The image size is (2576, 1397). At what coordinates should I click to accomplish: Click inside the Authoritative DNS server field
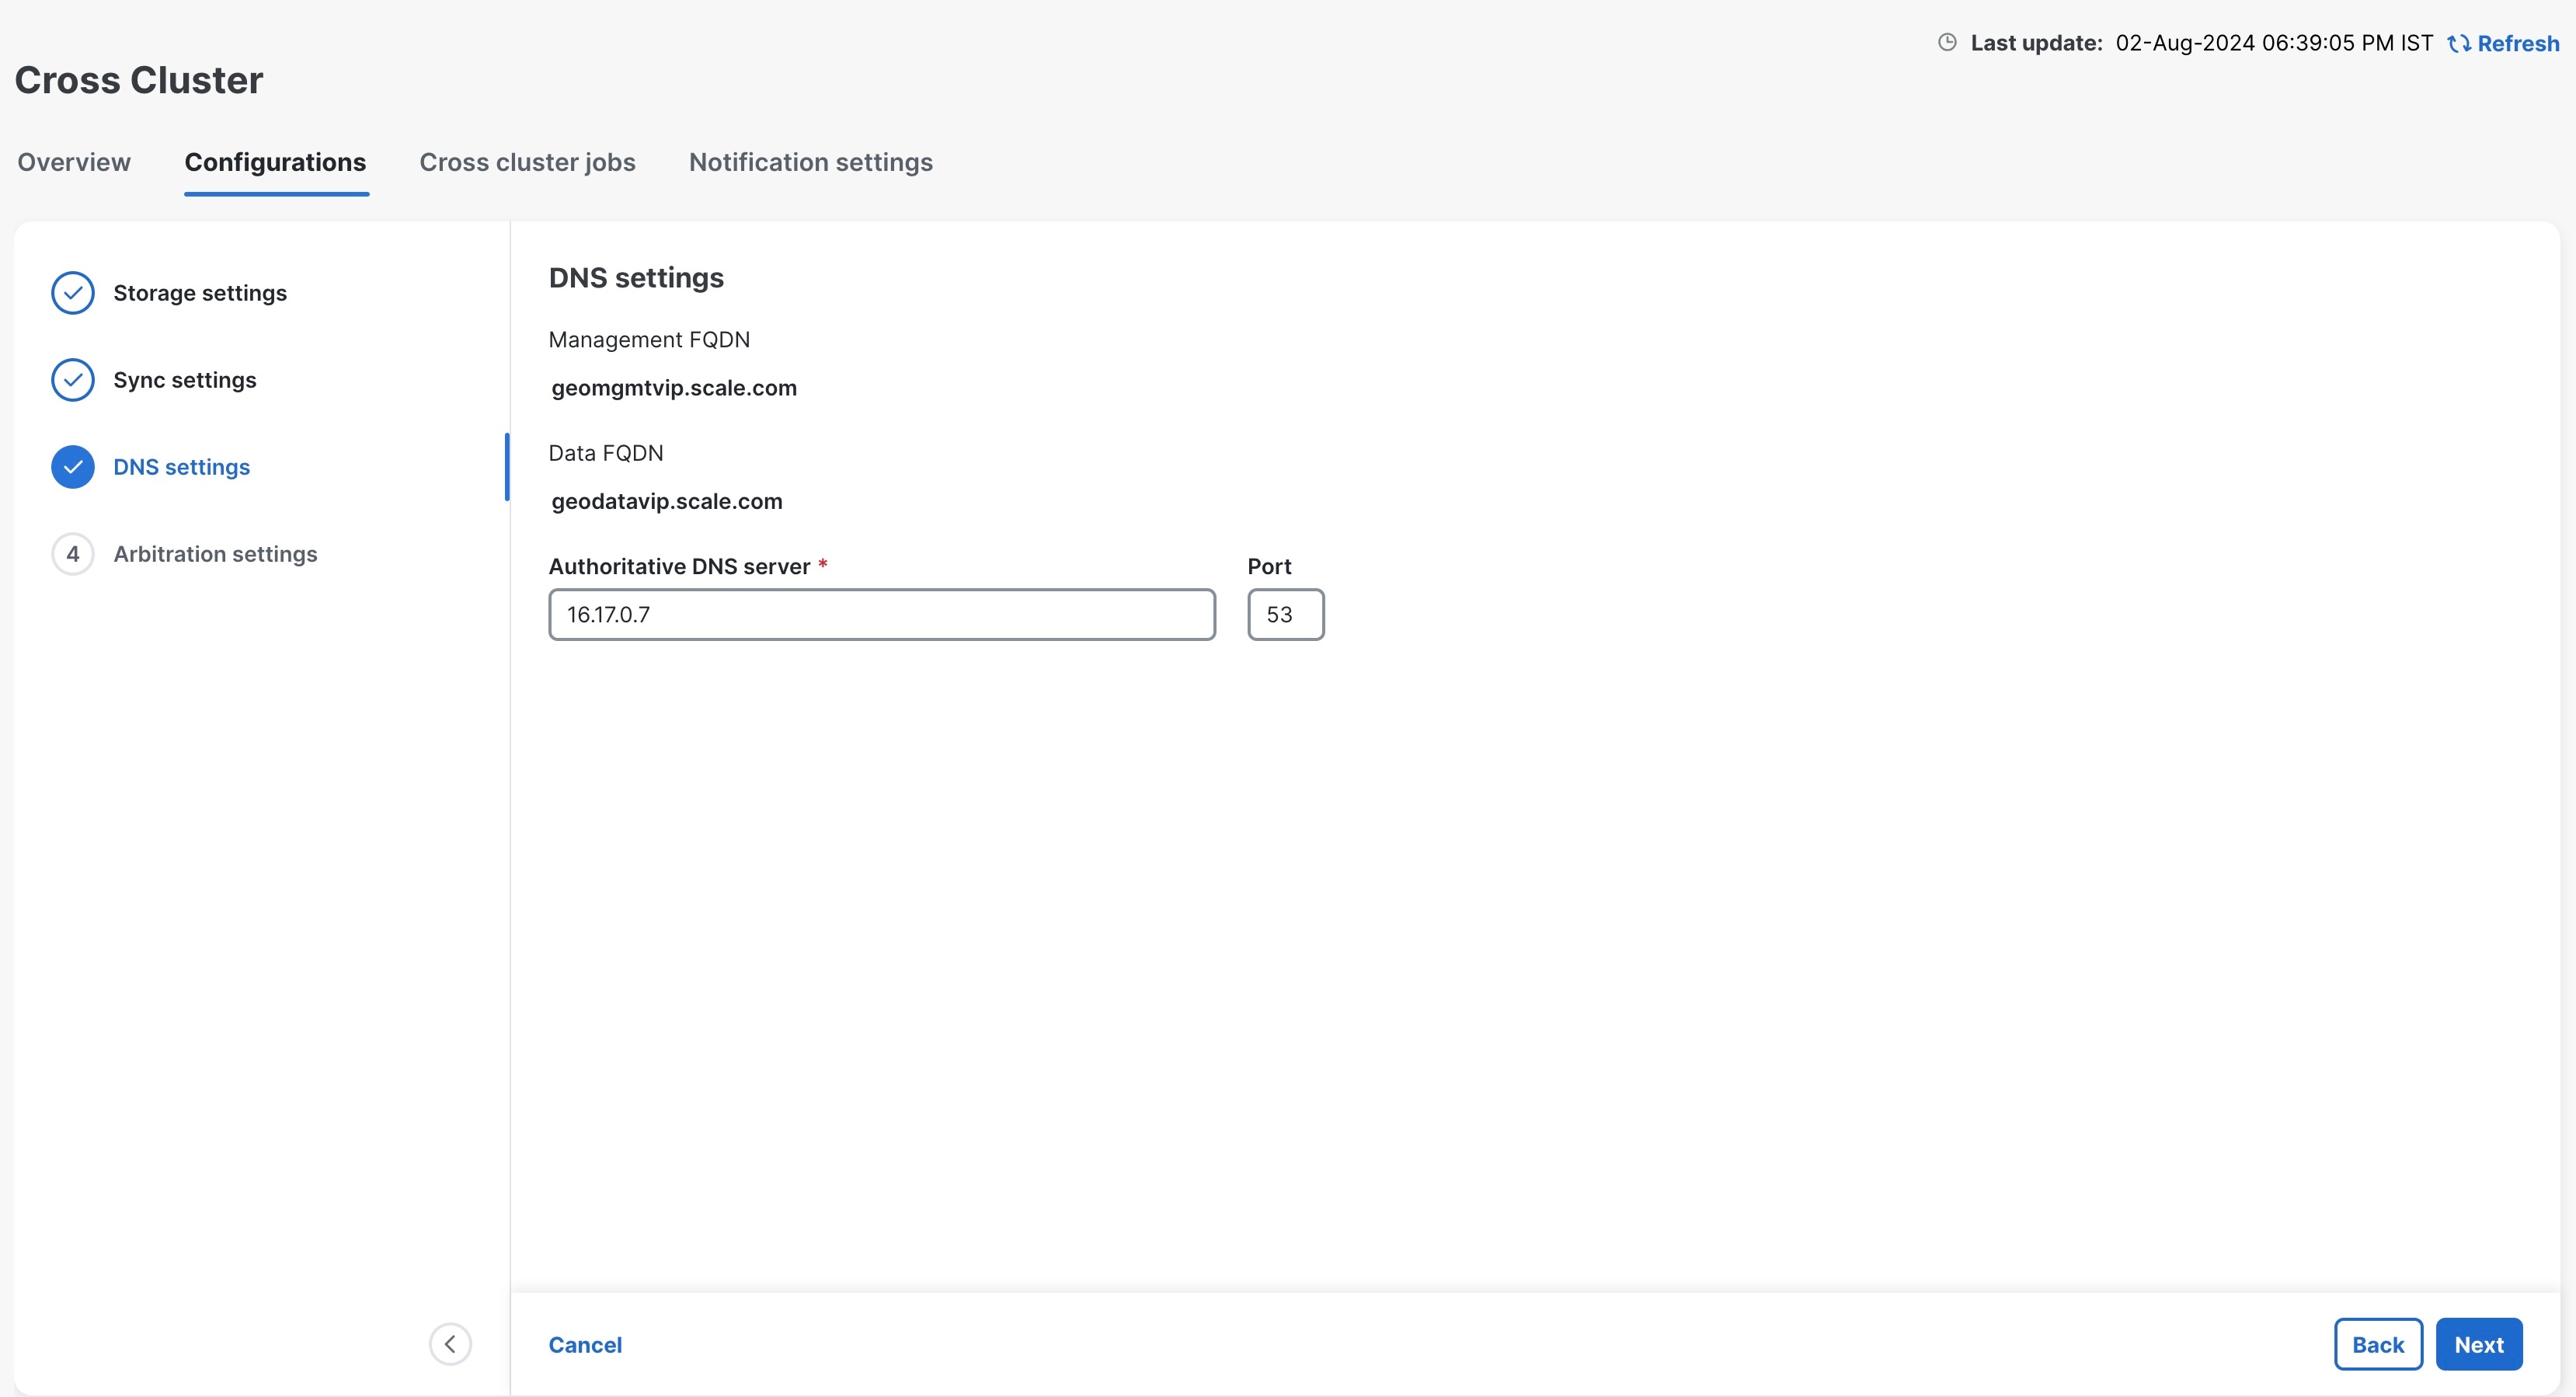tap(880, 614)
